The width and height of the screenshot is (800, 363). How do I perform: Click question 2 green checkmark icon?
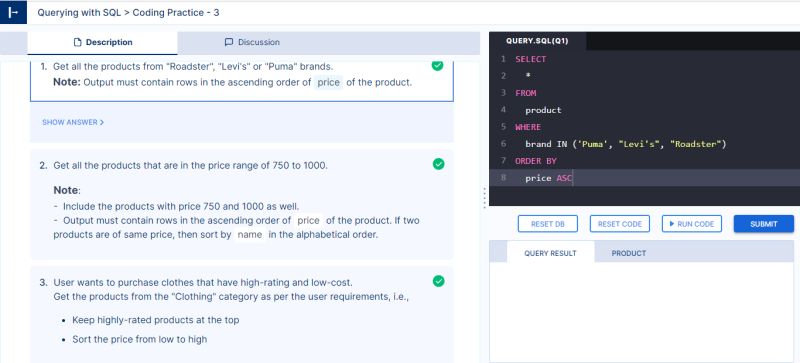[x=438, y=164]
